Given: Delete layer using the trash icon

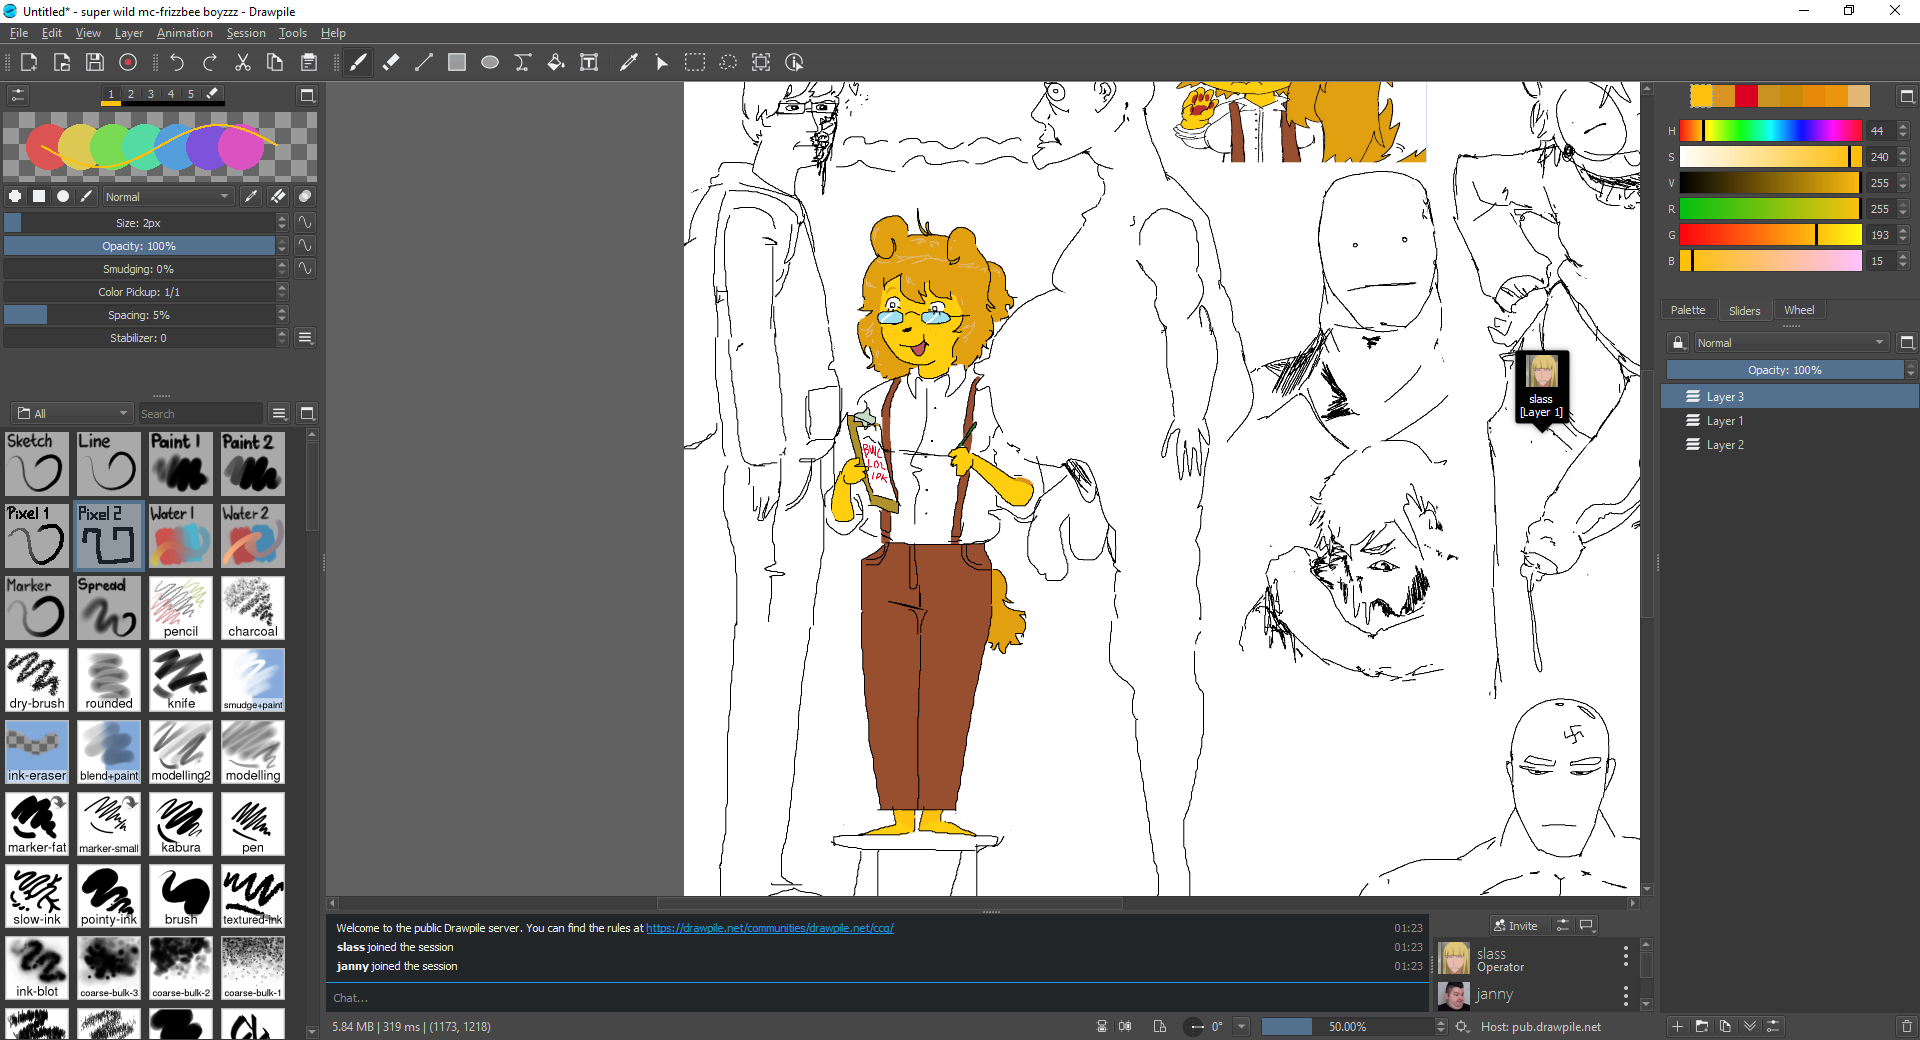Looking at the screenshot, I should [1906, 1027].
